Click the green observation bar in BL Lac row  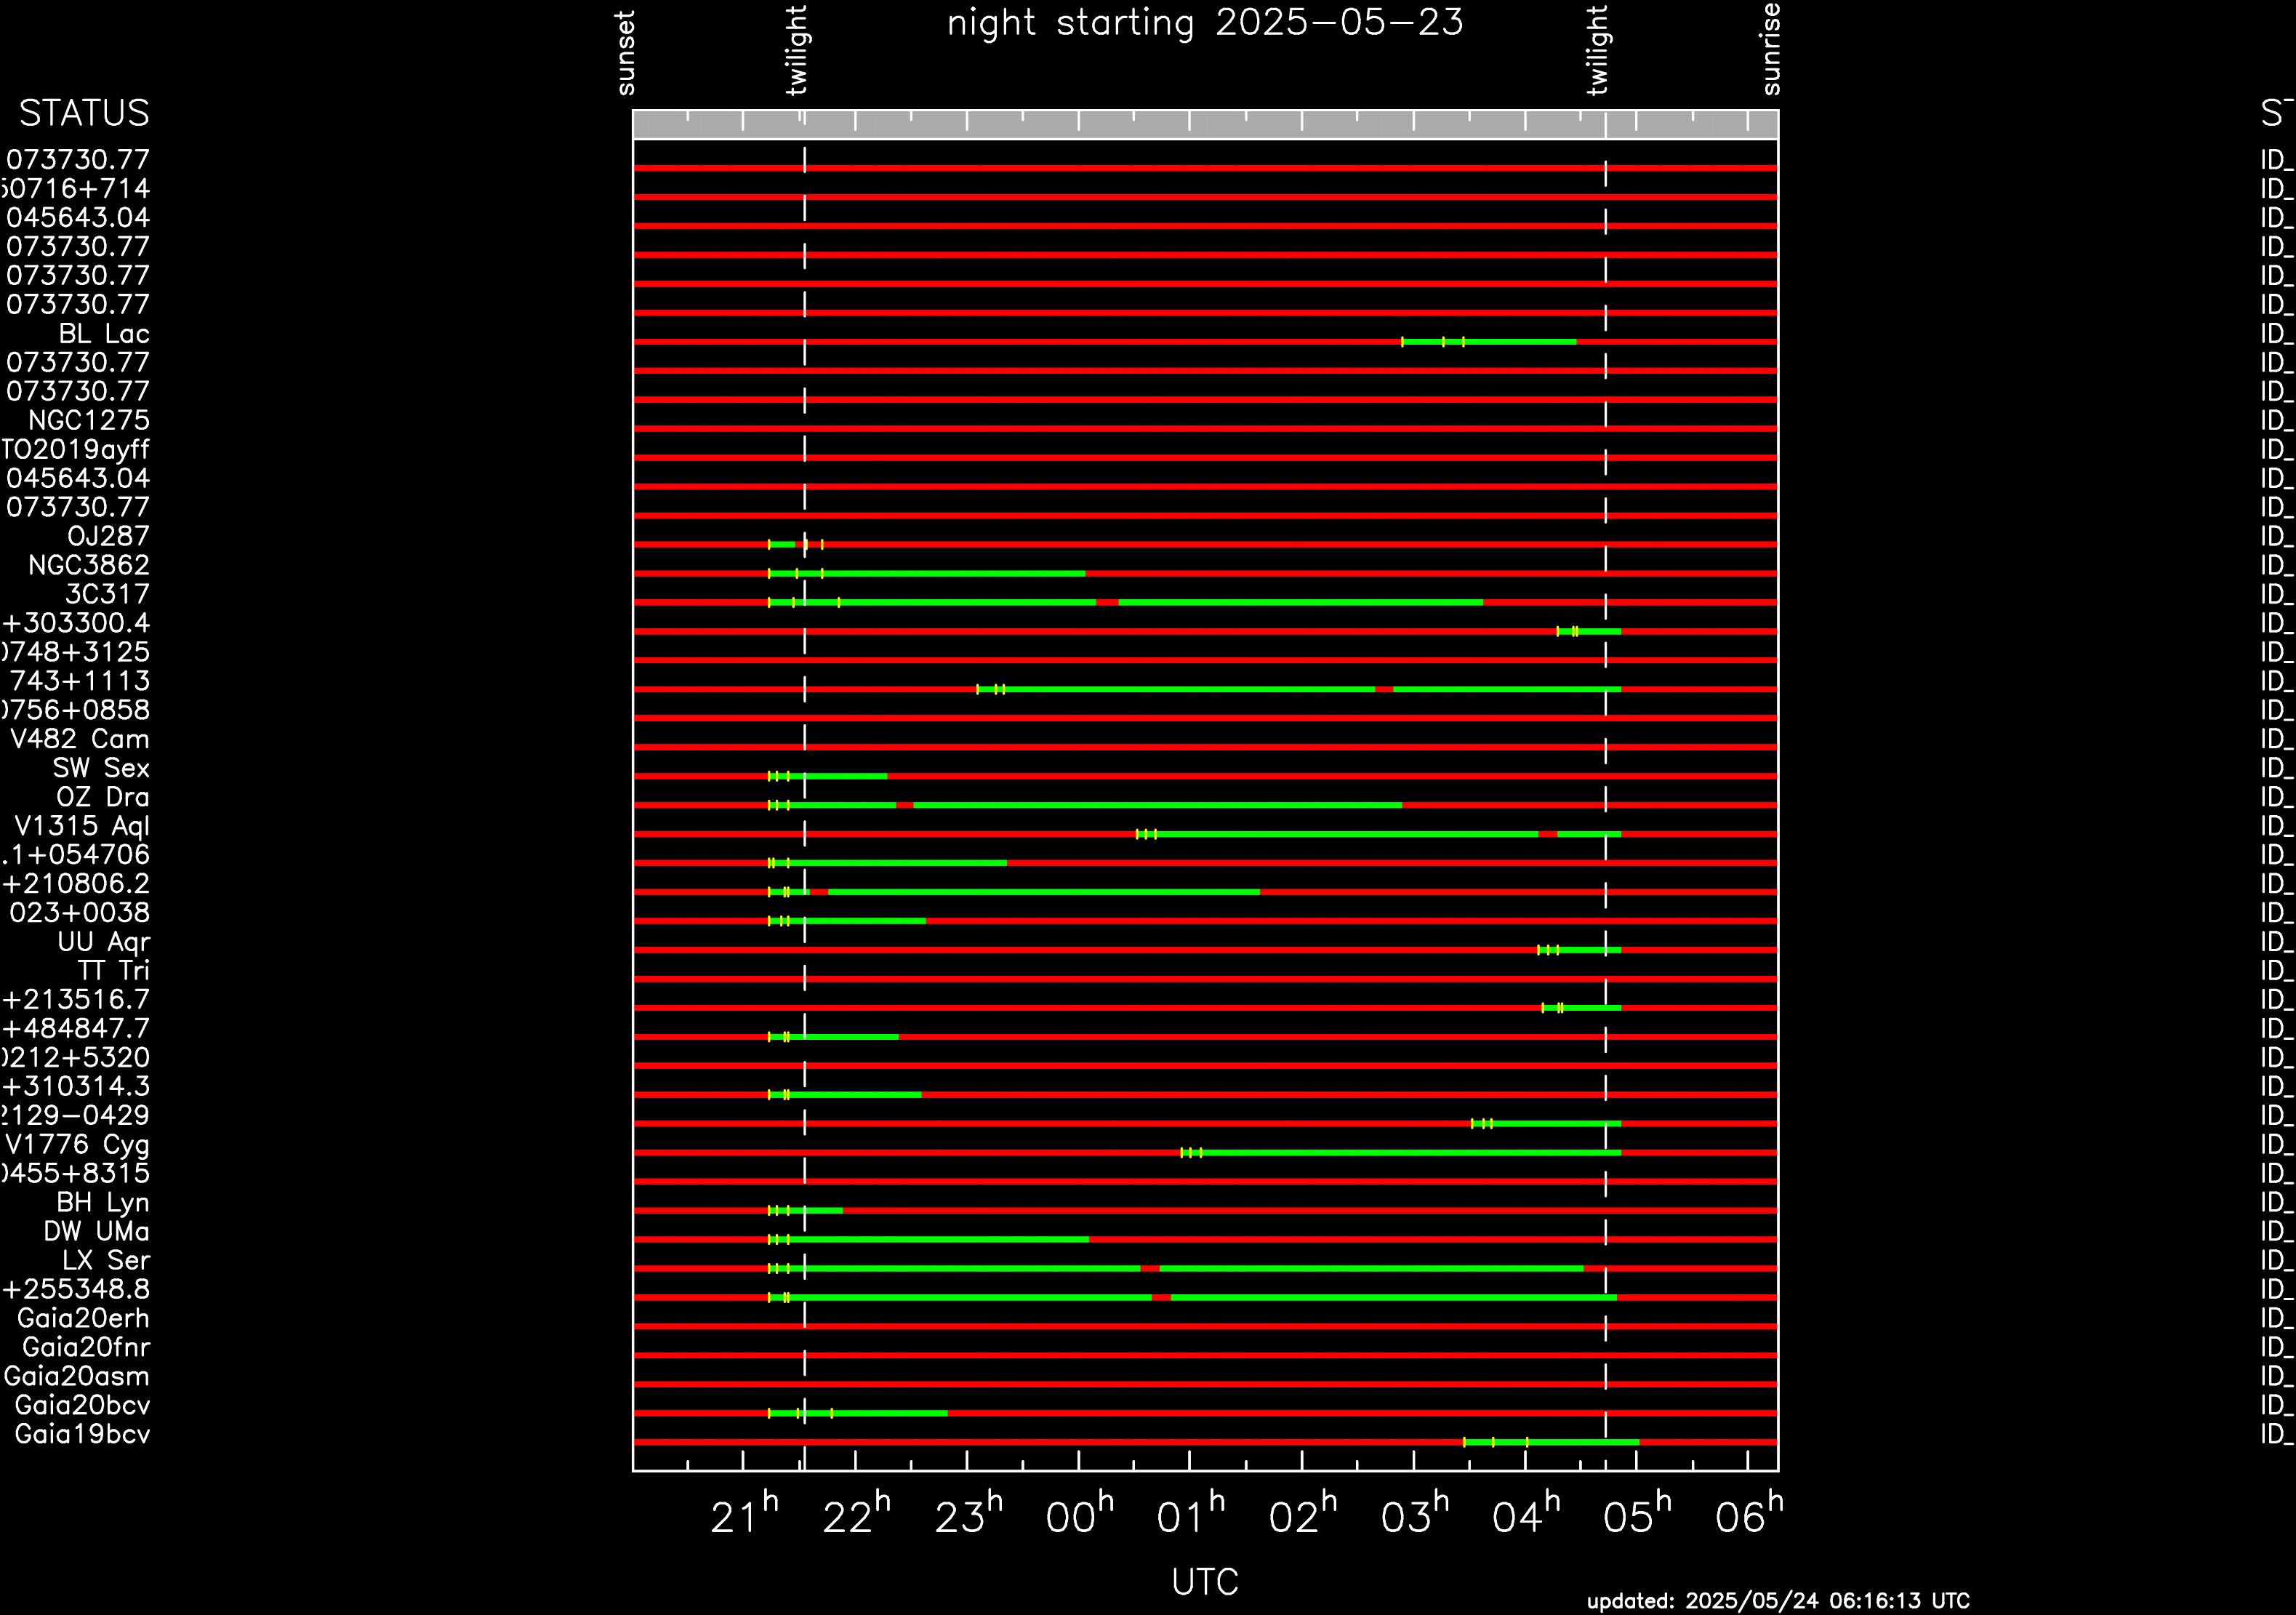click(x=1489, y=342)
